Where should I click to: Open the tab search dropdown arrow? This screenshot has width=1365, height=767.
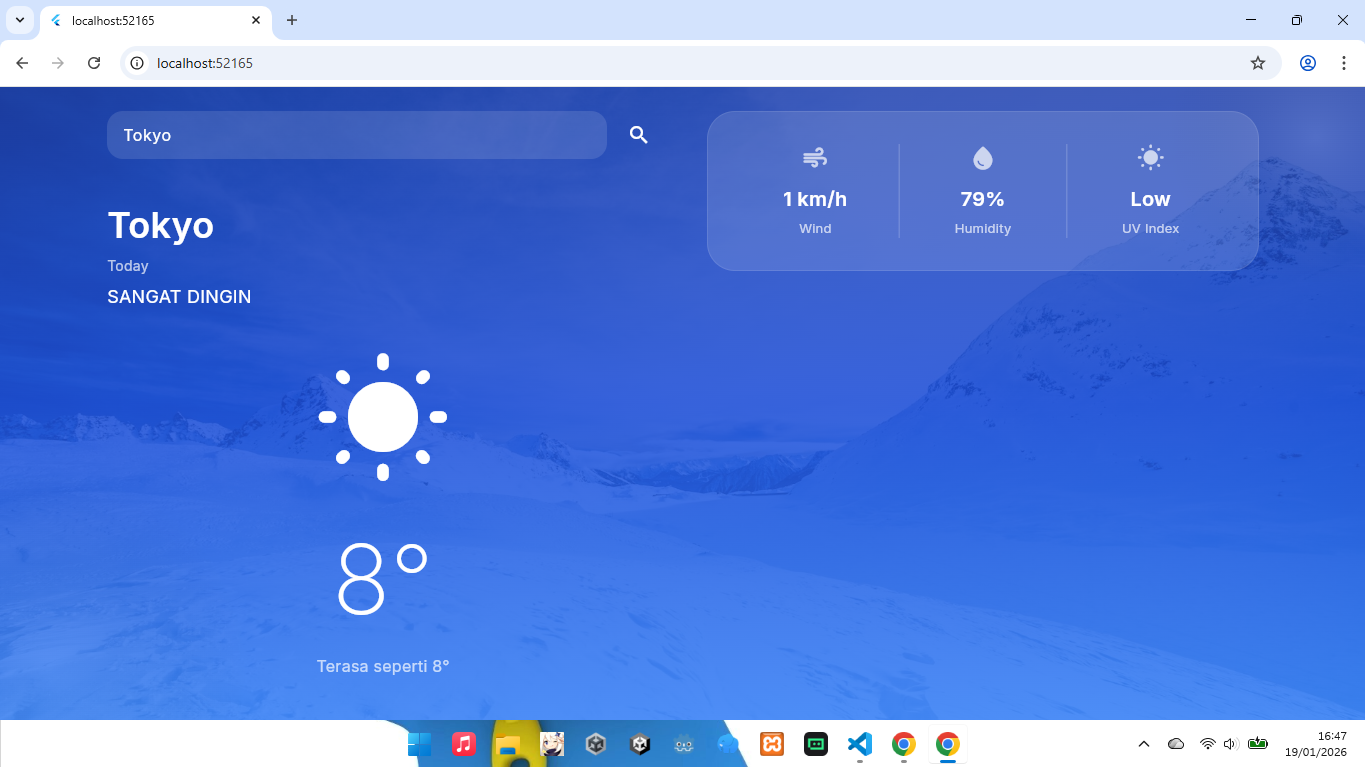(x=19, y=20)
